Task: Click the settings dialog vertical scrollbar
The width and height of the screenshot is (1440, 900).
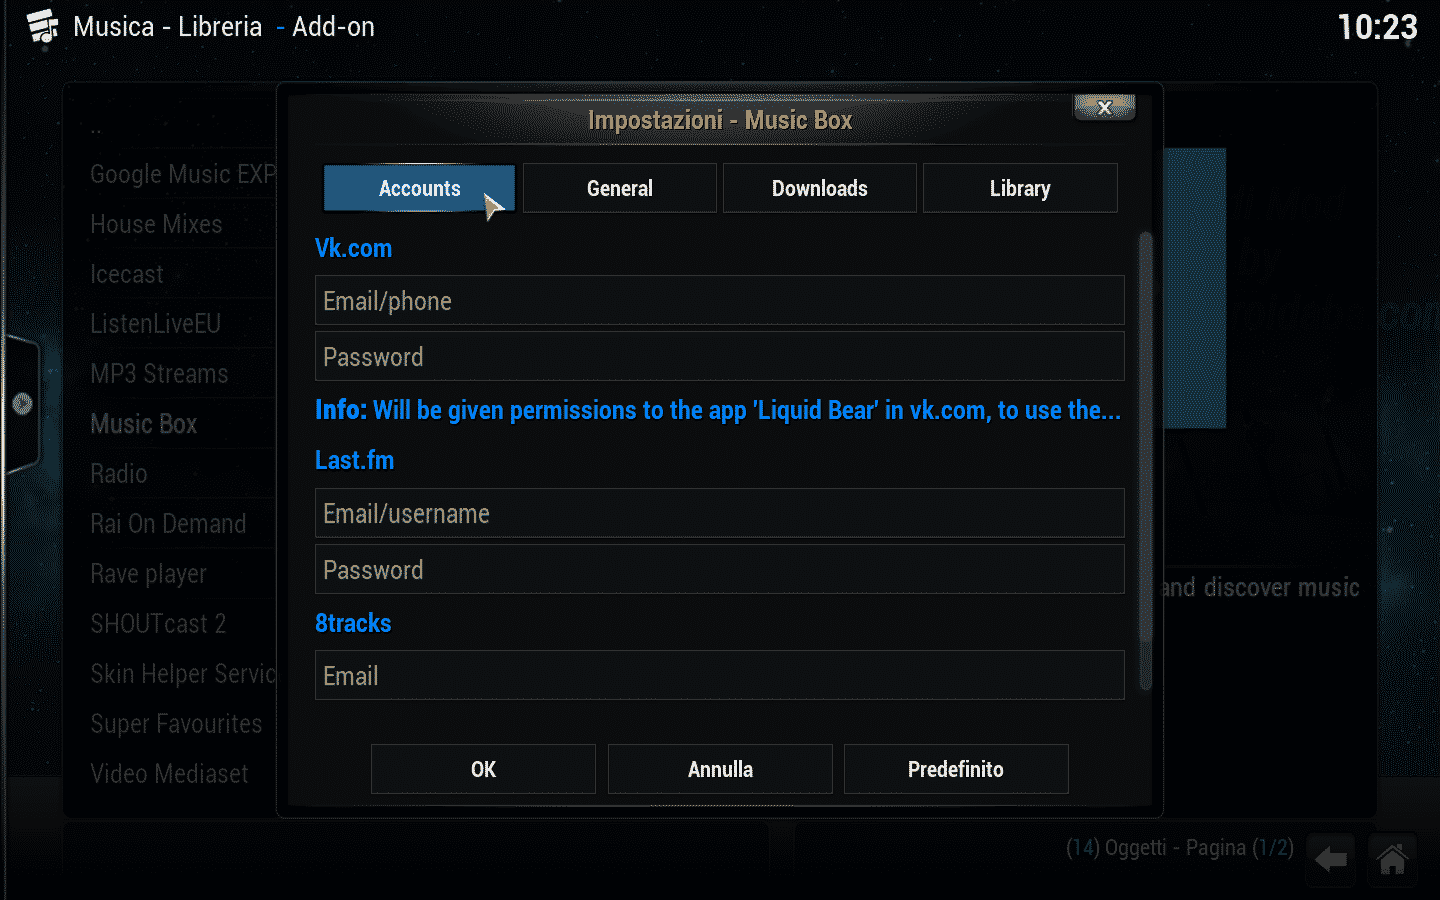Action: [1146, 460]
